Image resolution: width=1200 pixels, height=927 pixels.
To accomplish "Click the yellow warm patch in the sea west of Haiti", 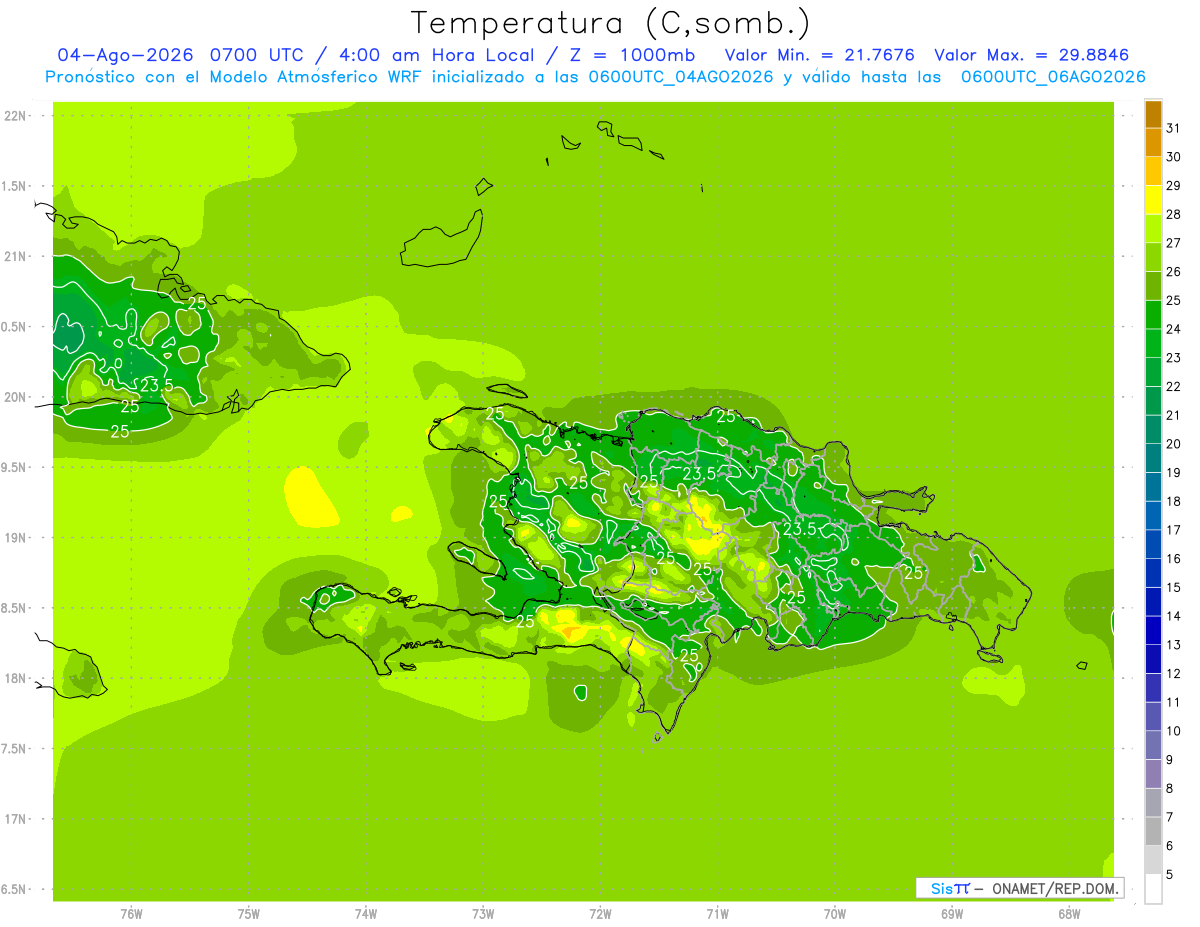I will [x=312, y=496].
